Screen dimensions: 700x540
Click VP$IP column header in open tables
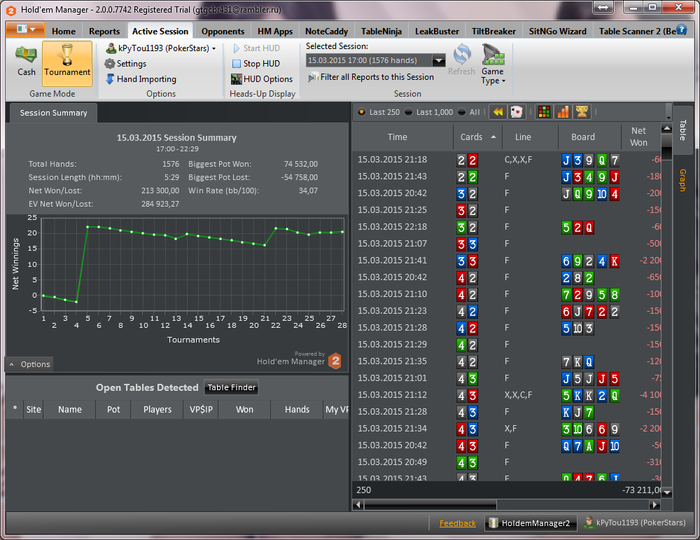pos(201,409)
